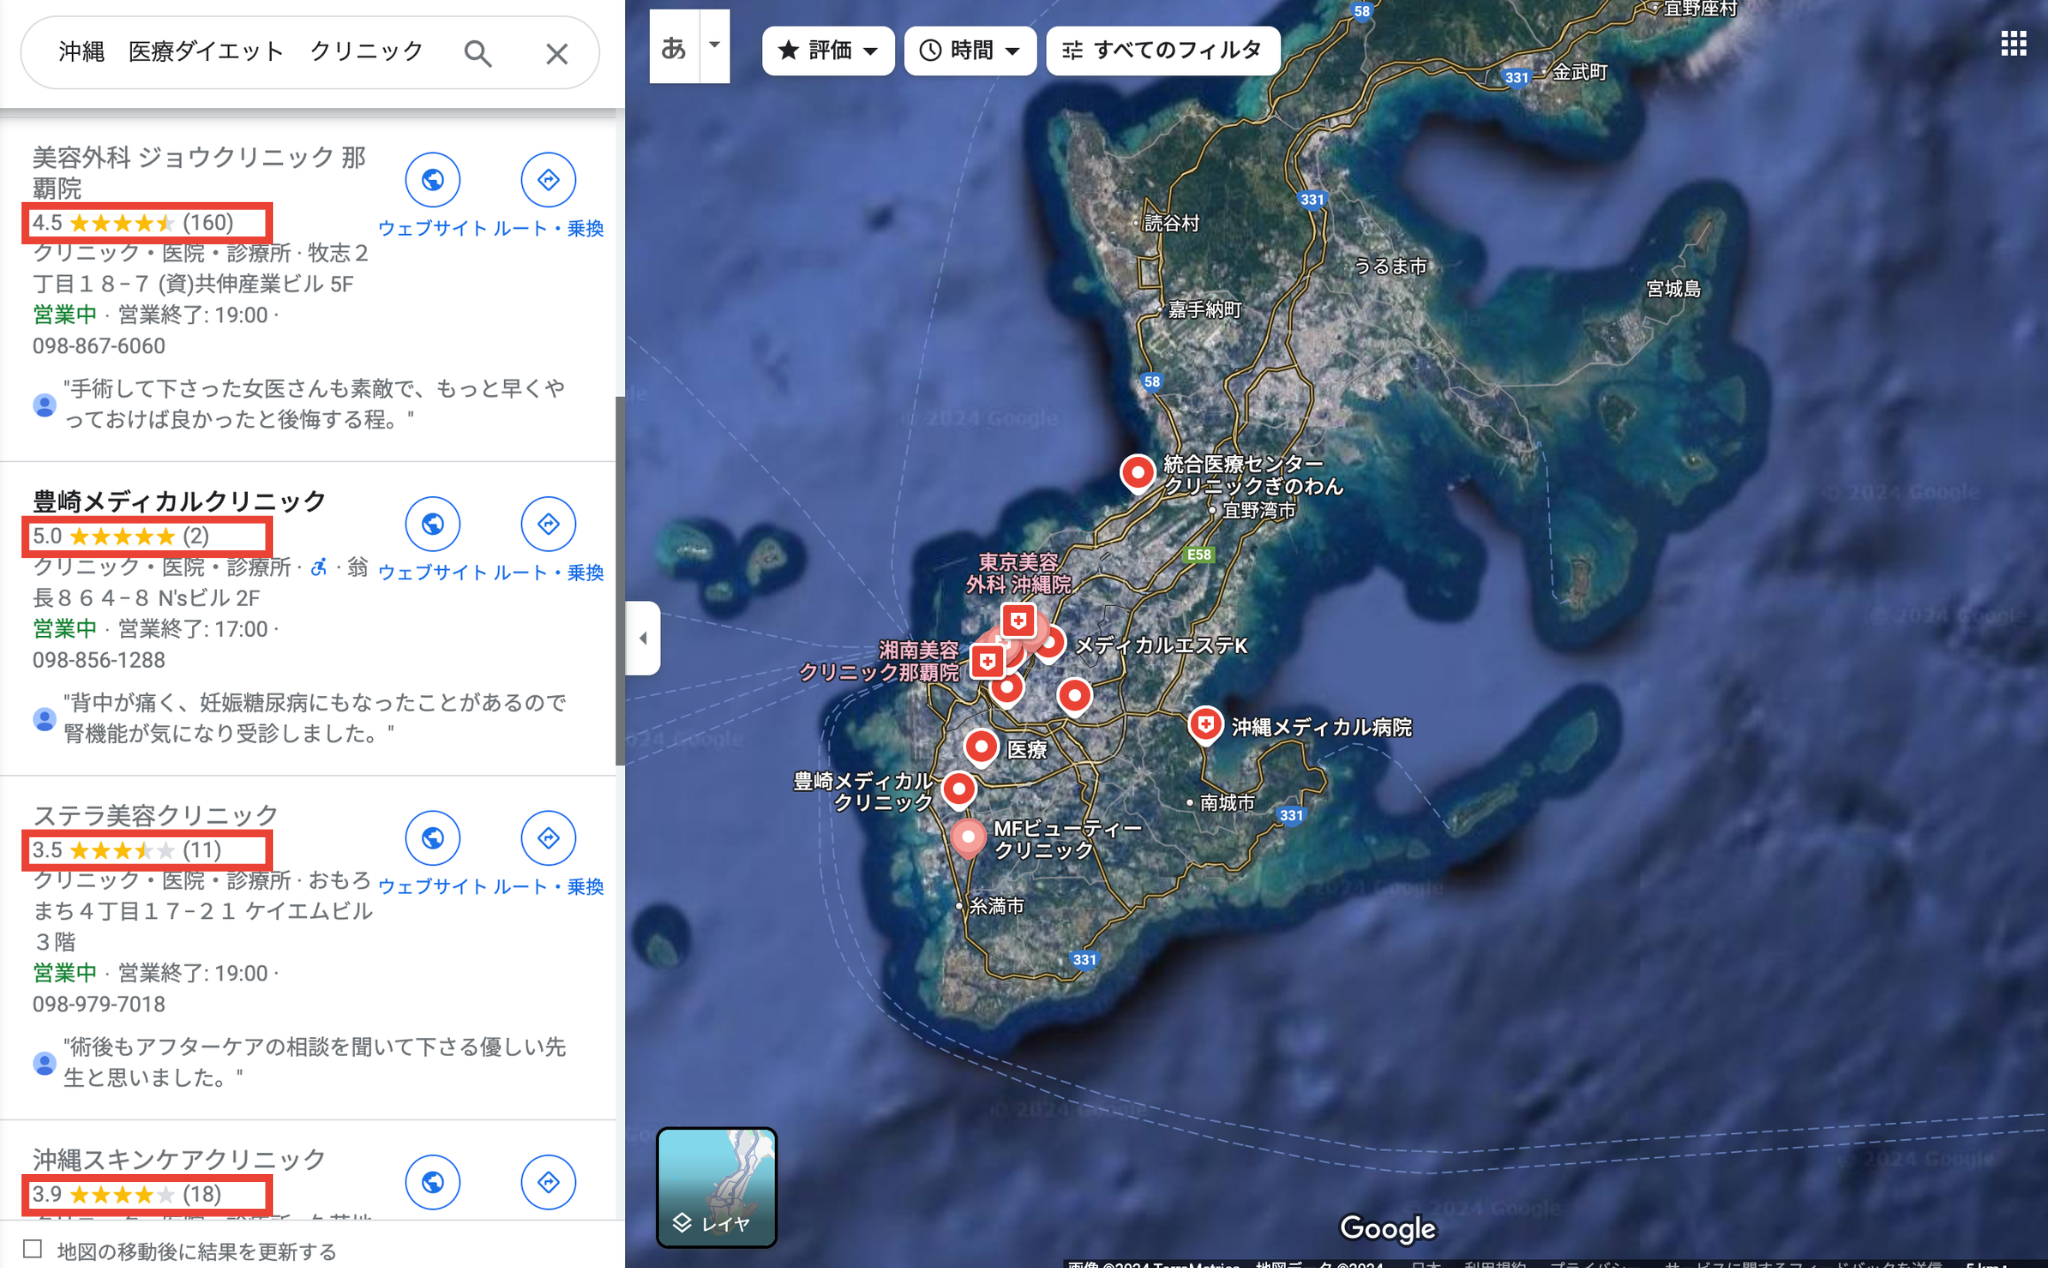The width and height of the screenshot is (2048, 1268).
Task: Clear the search with the X icon
Action: point(557,53)
